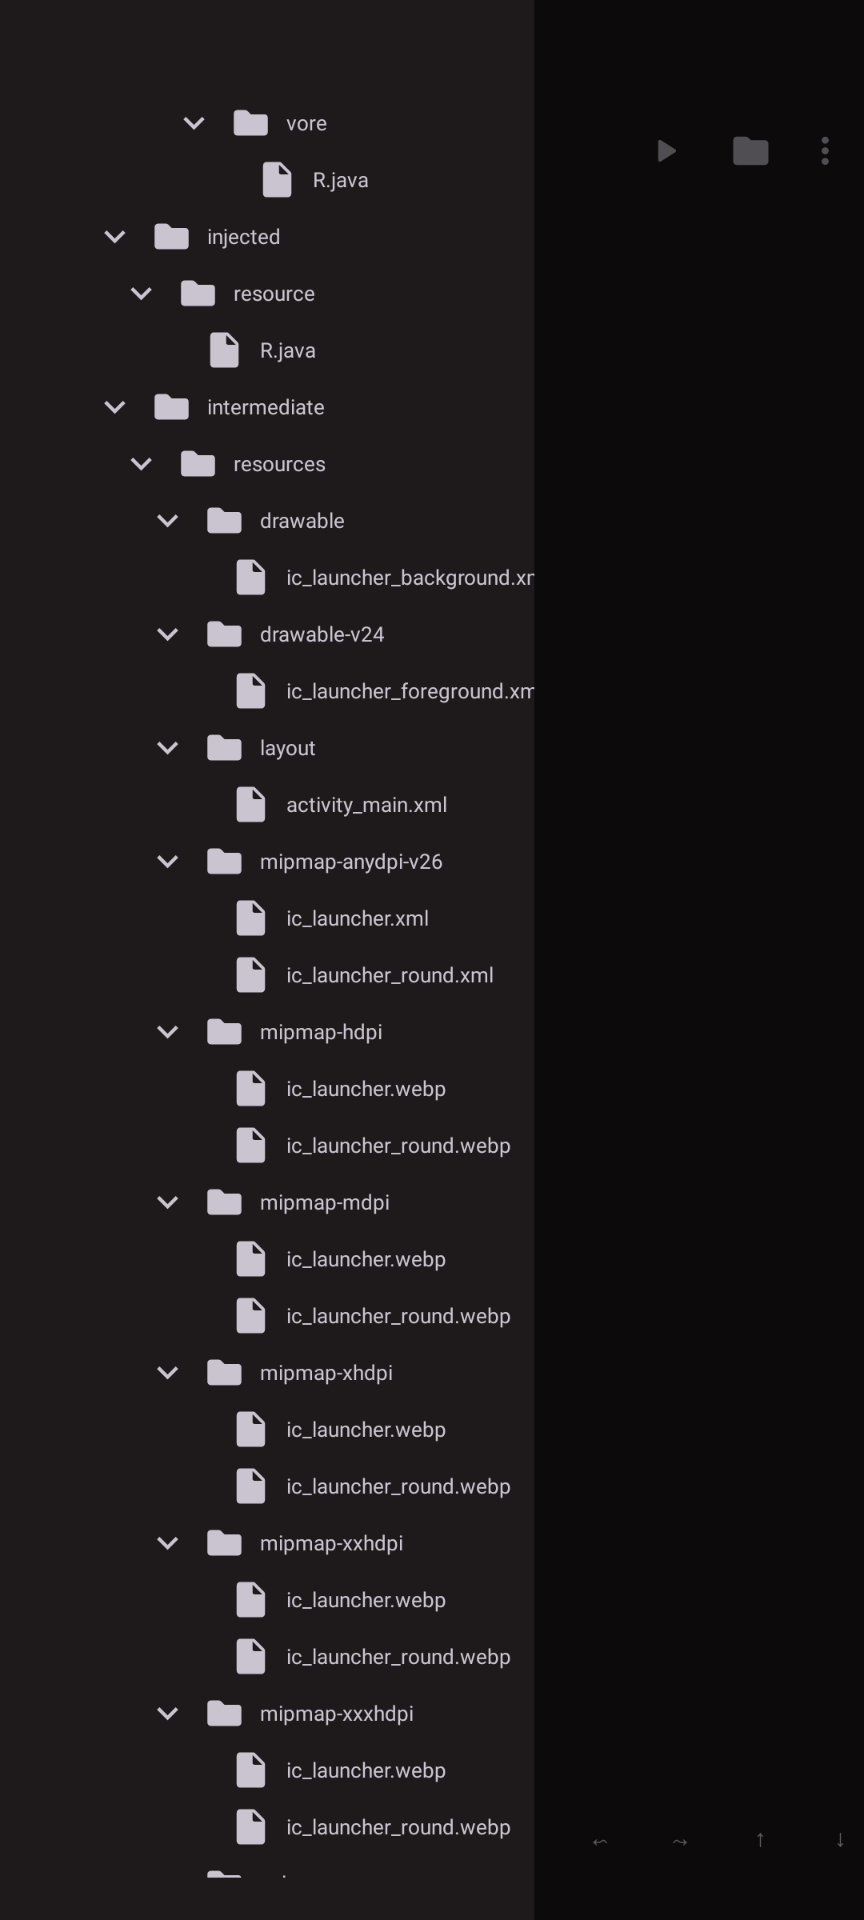Collapse the mipmap-anydpi-v26 folder
Viewport: 864px width, 1920px height.
[x=168, y=861]
